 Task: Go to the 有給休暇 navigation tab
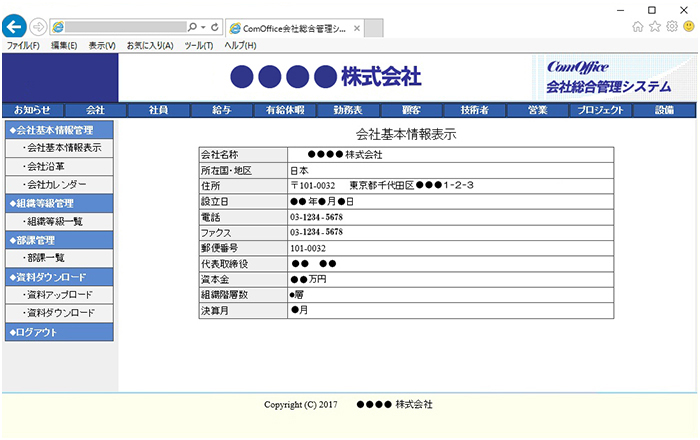tap(285, 110)
